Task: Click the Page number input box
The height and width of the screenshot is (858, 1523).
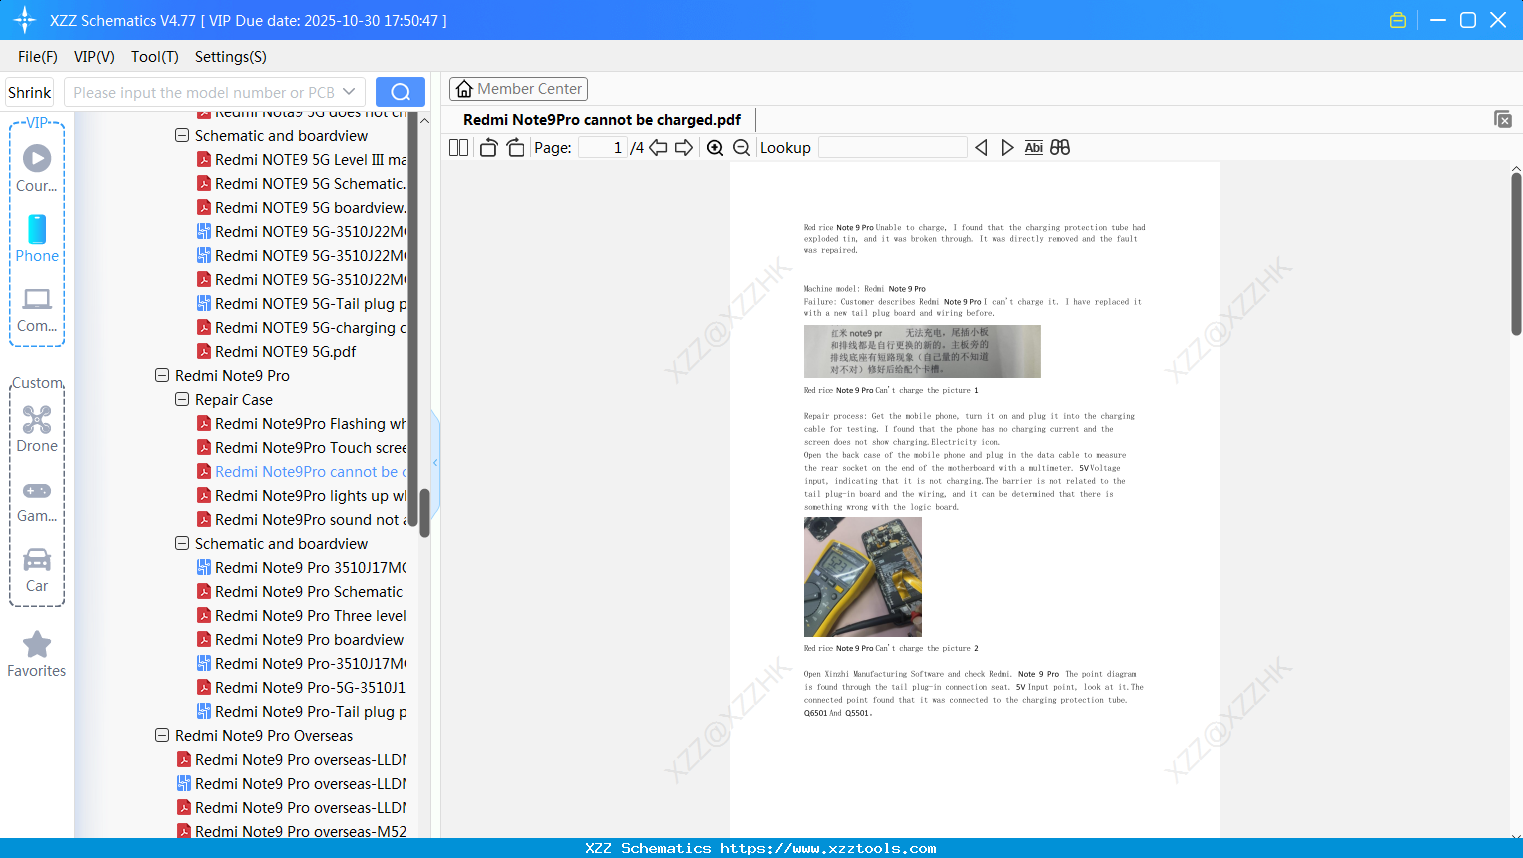Action: click(x=603, y=148)
